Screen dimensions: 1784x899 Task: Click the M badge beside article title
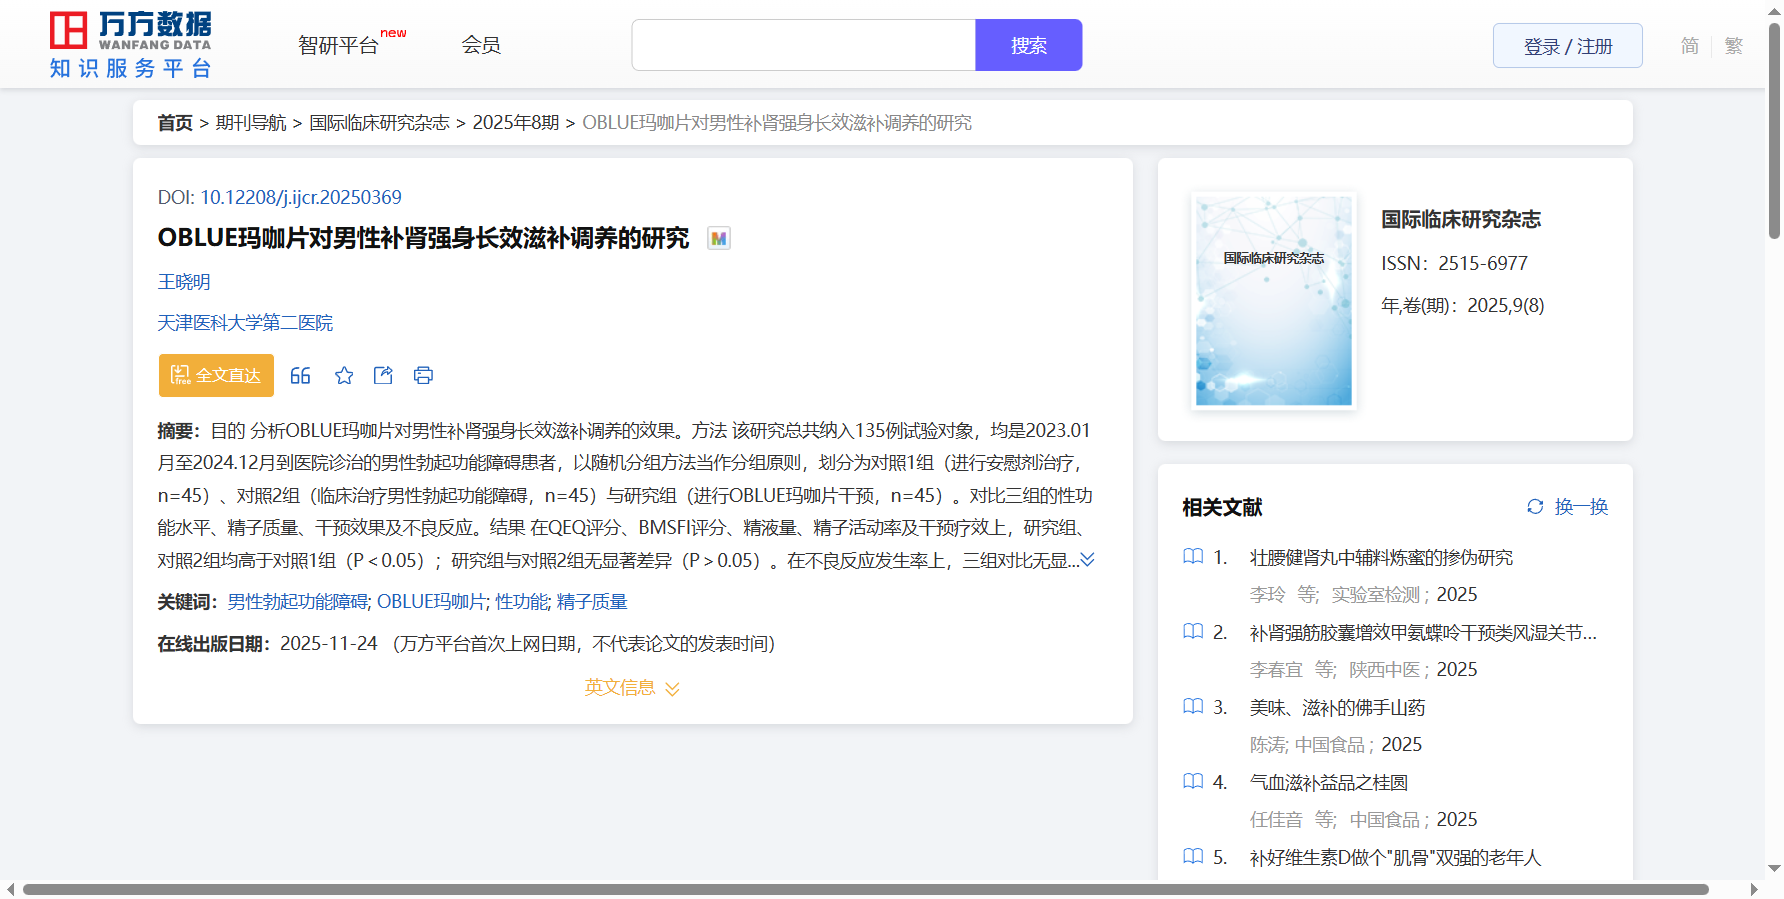pos(718,239)
